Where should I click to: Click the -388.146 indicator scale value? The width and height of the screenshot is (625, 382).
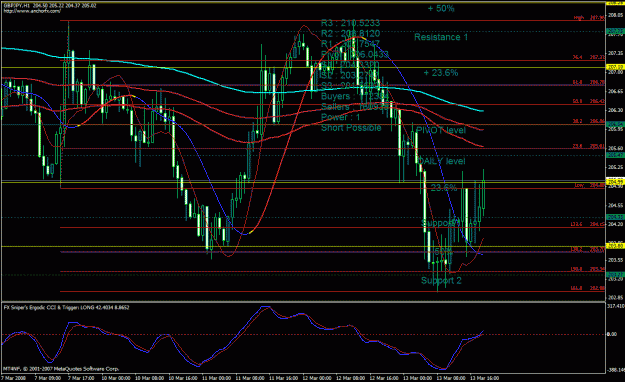click(x=616, y=370)
